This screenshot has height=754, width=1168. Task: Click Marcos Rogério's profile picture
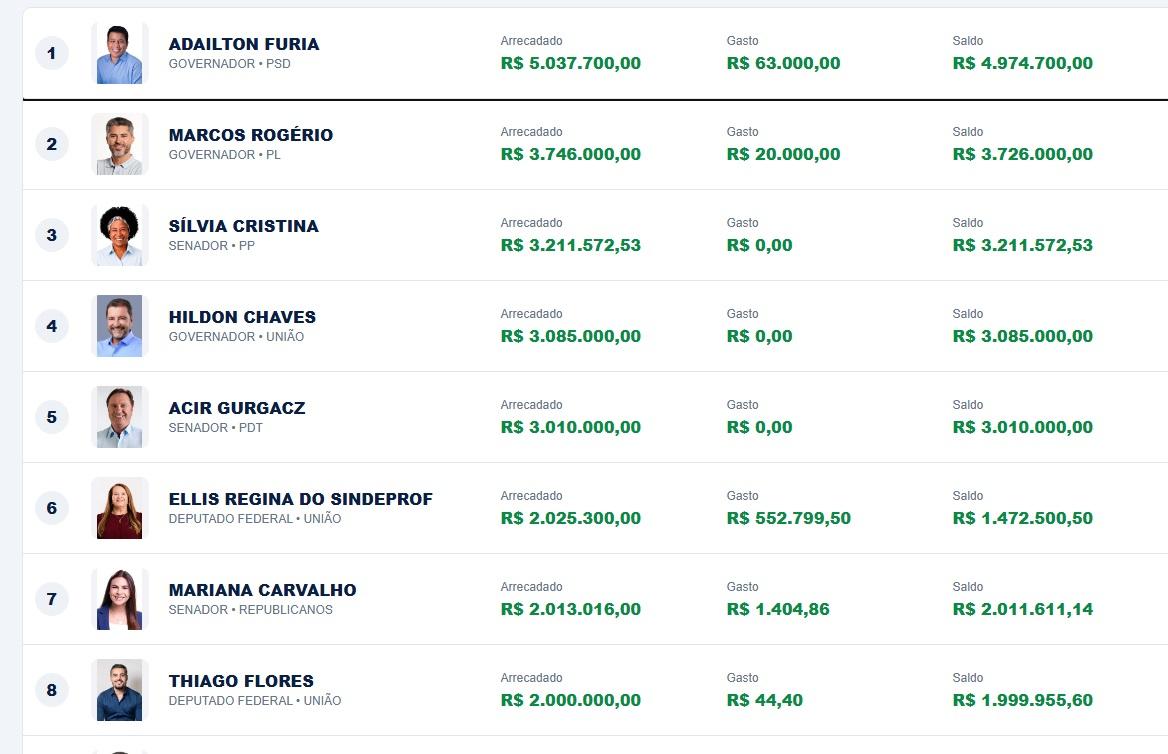point(119,145)
